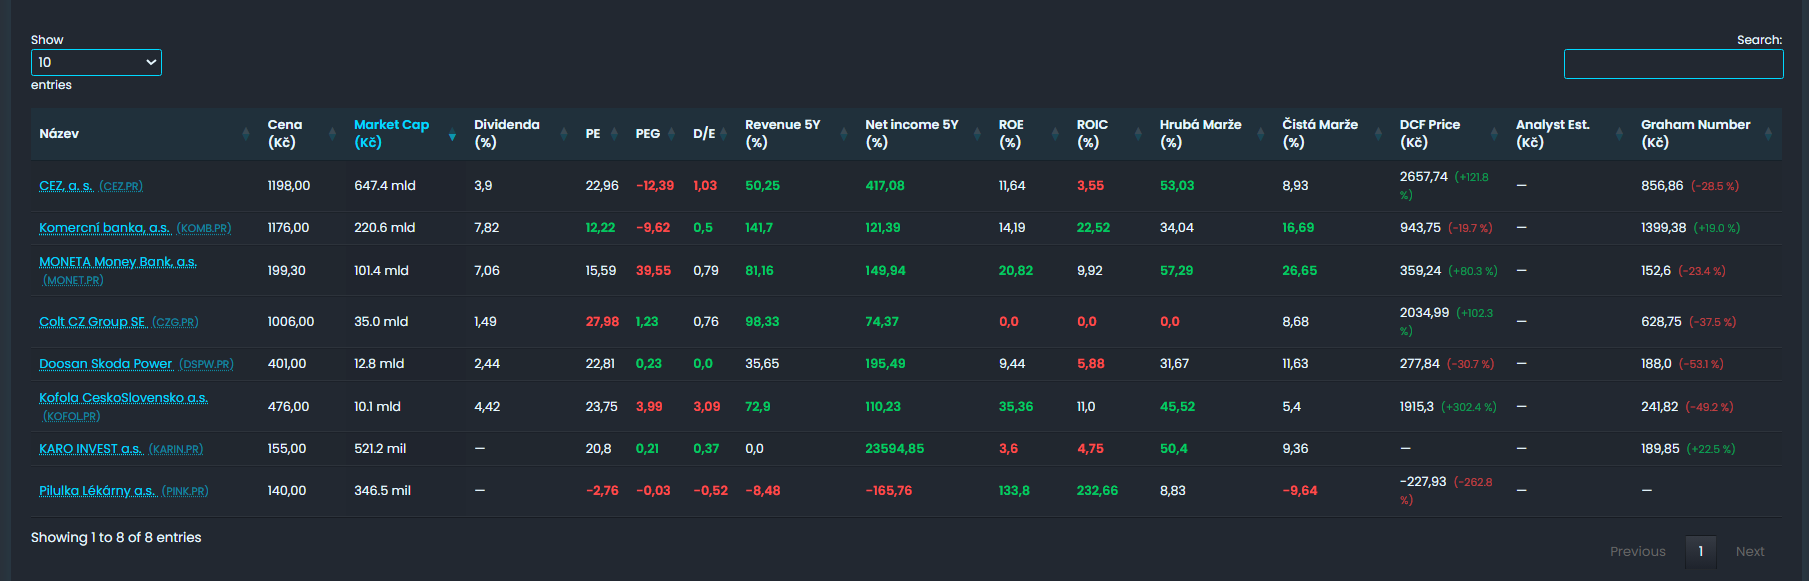Select KARO INVEST net income 23594,85

pos(894,449)
